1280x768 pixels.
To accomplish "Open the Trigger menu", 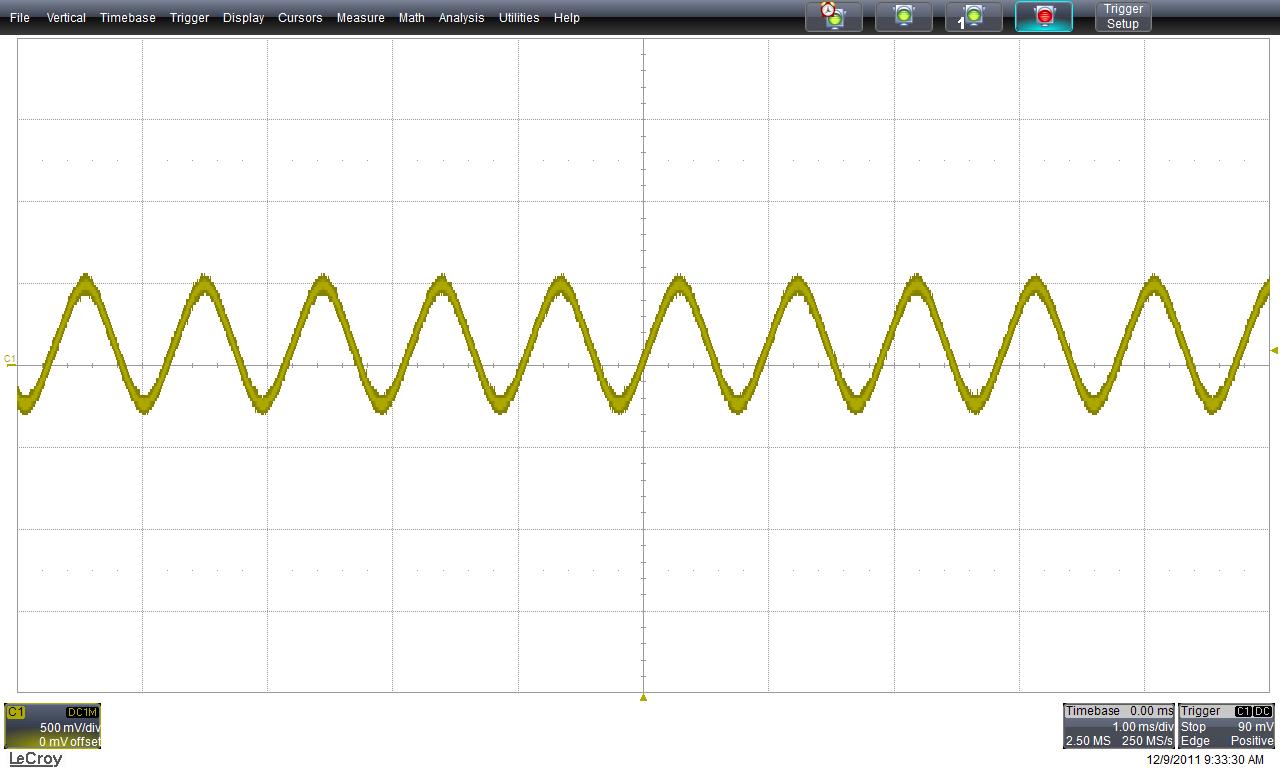I will click(189, 18).
